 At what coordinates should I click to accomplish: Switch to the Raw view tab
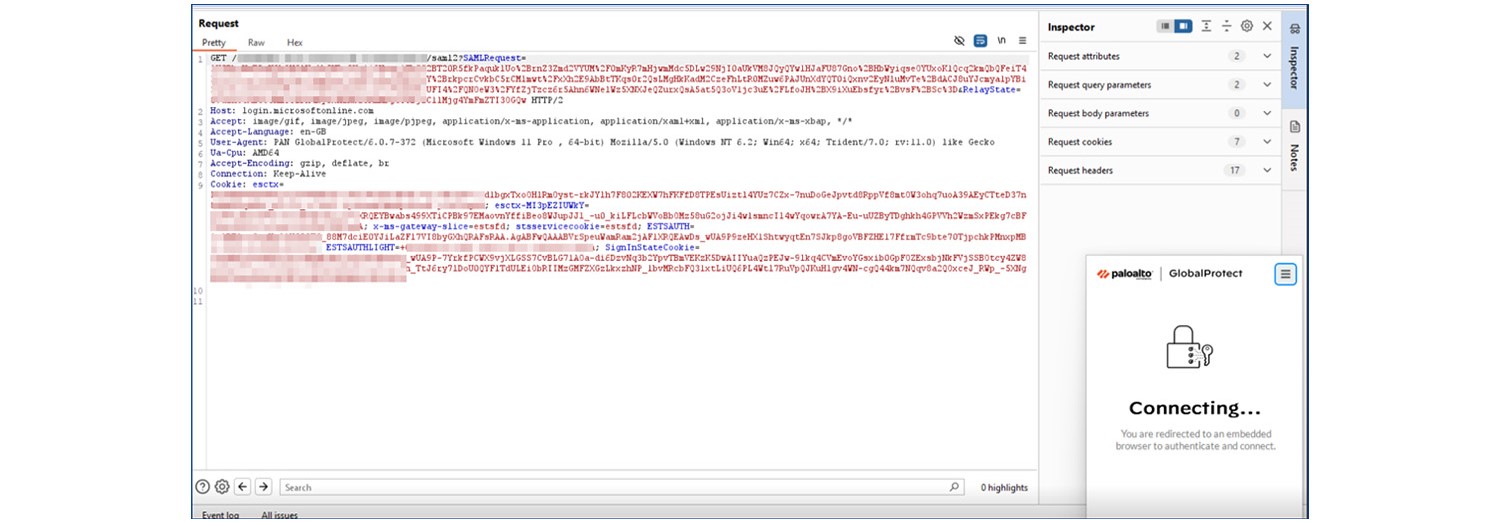[256, 43]
